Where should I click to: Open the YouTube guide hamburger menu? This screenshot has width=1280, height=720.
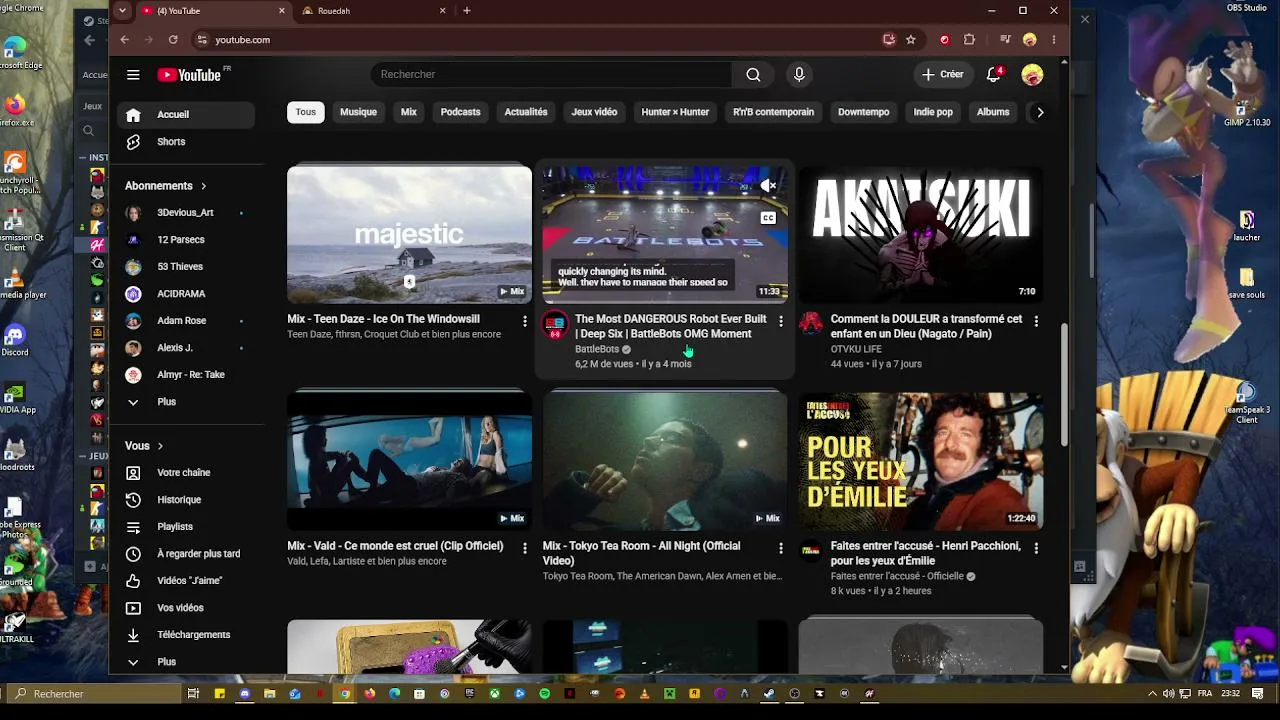pyautogui.click(x=133, y=75)
